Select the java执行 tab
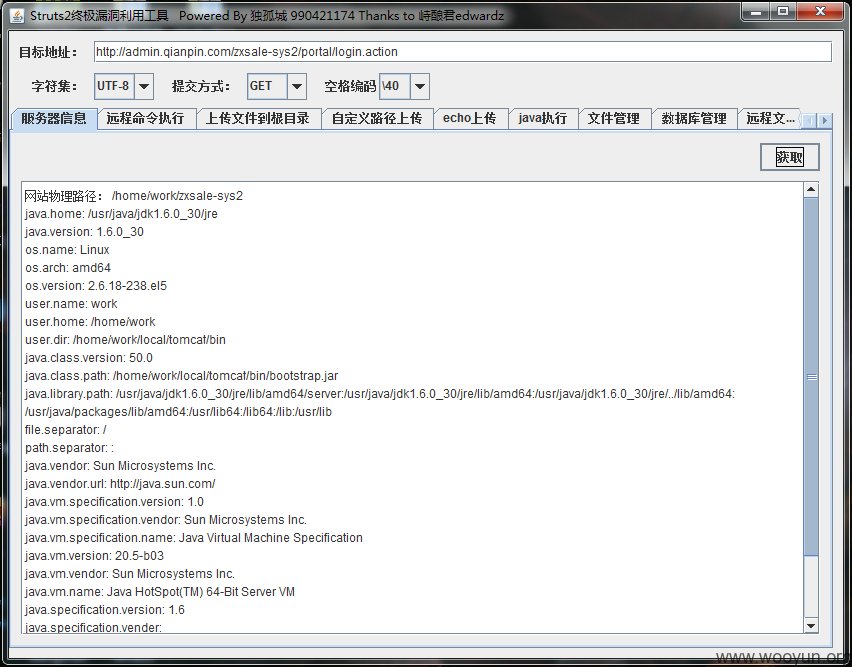Screen dimensions: 852x667 (x=543, y=118)
